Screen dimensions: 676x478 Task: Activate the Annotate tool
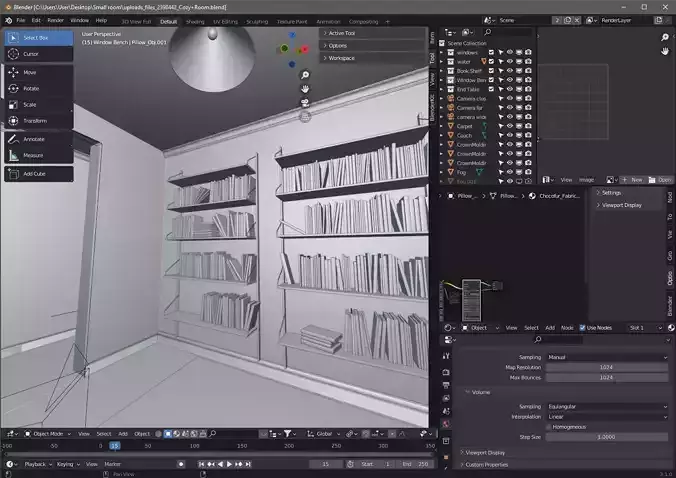39,139
